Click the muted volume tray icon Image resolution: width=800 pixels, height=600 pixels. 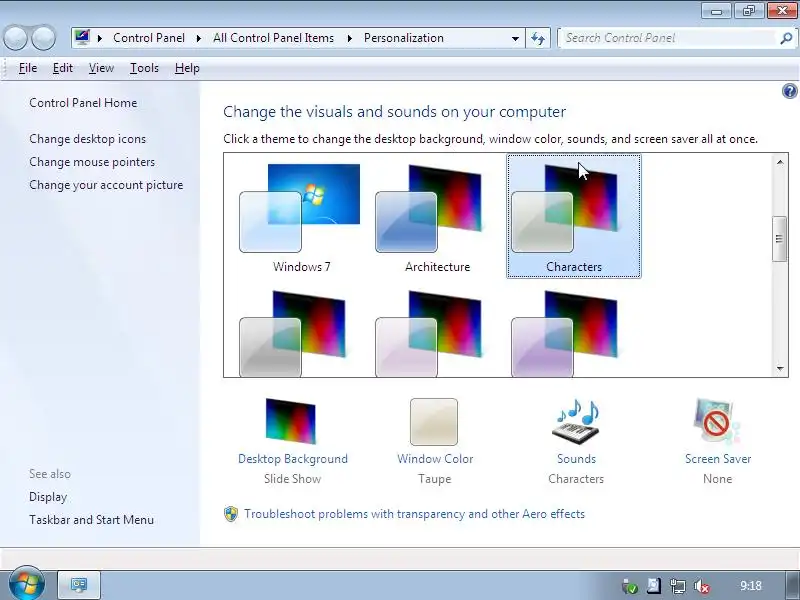pyautogui.click(x=703, y=586)
